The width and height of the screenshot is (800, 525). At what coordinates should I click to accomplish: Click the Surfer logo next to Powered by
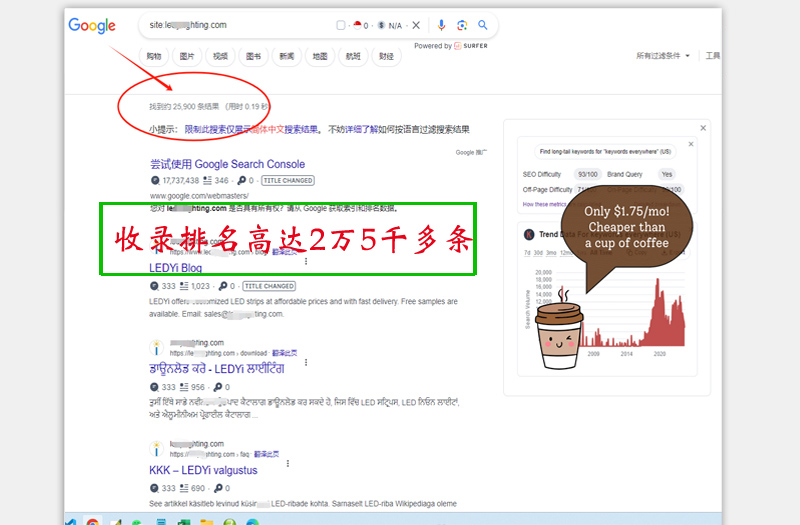471,46
